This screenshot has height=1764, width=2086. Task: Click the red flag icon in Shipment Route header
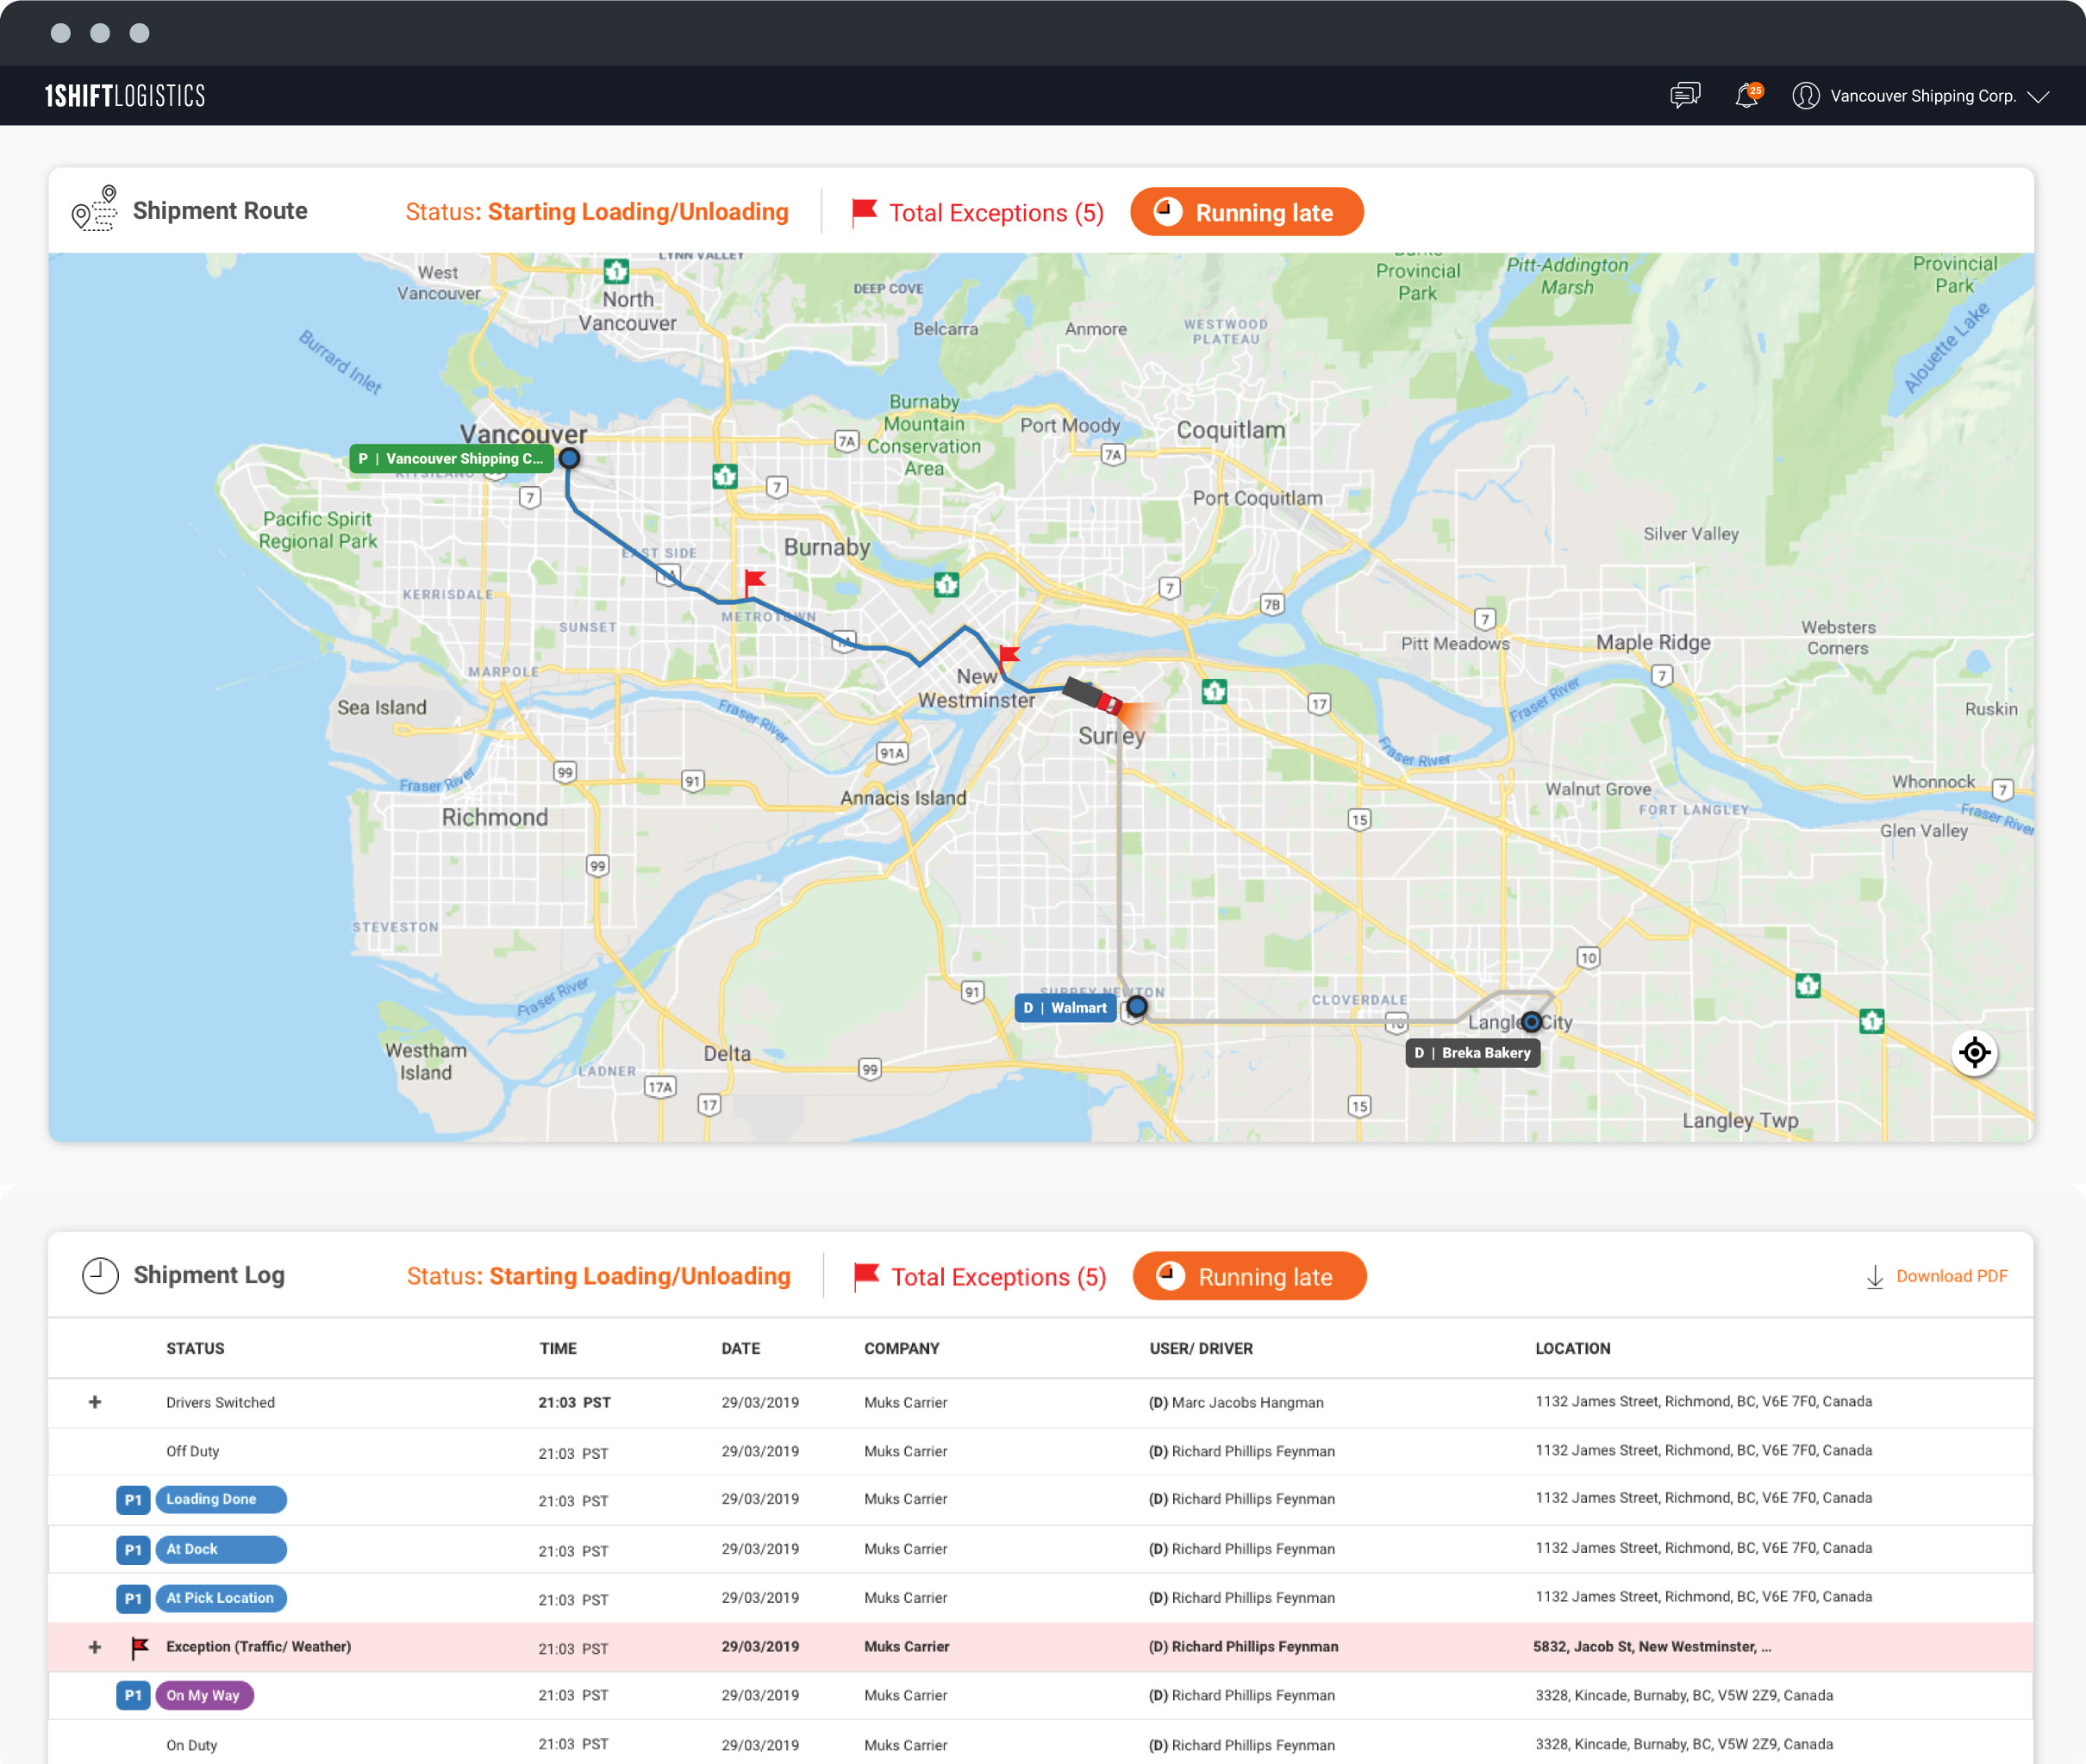pyautogui.click(x=864, y=212)
